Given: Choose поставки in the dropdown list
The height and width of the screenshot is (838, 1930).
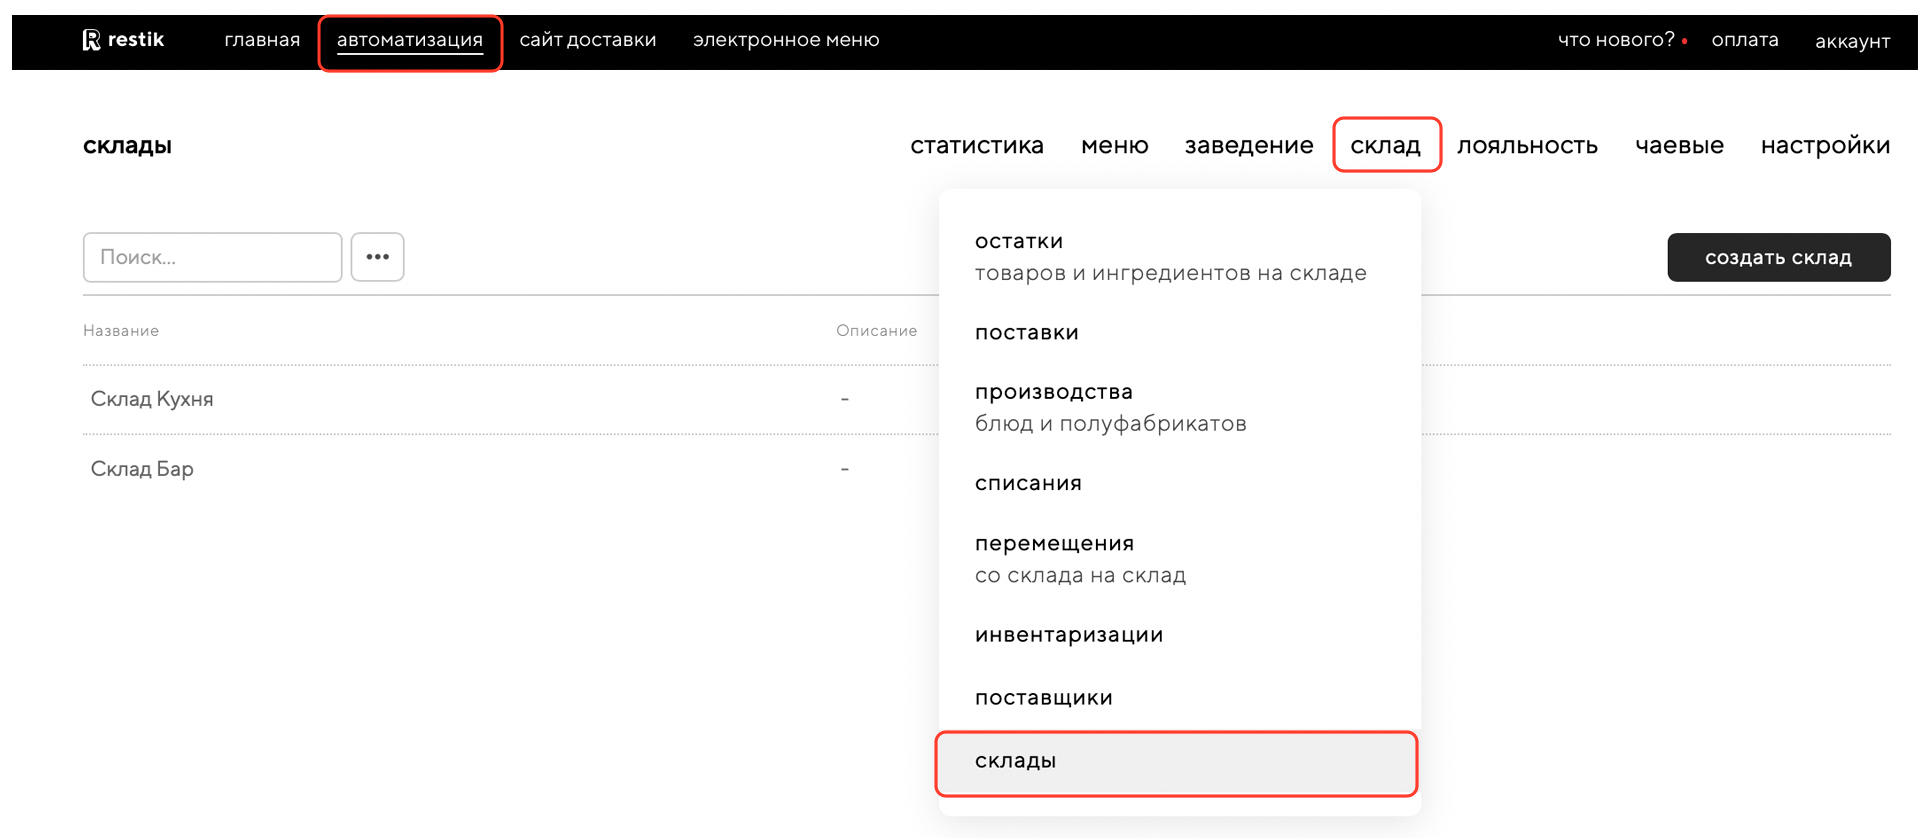Looking at the screenshot, I should pos(1026,332).
